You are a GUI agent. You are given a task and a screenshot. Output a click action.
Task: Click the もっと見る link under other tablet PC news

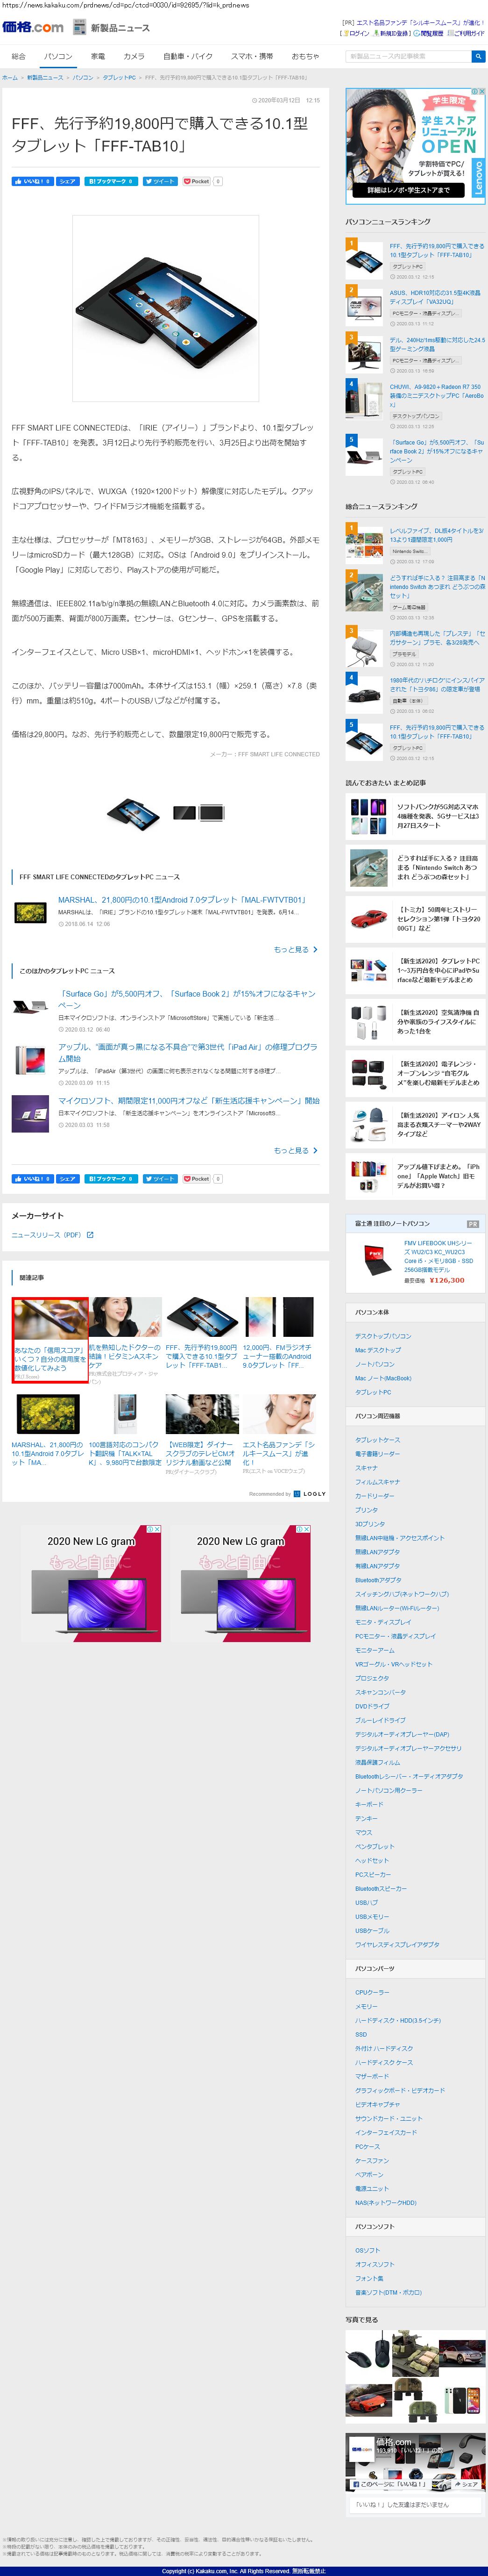295,1150
